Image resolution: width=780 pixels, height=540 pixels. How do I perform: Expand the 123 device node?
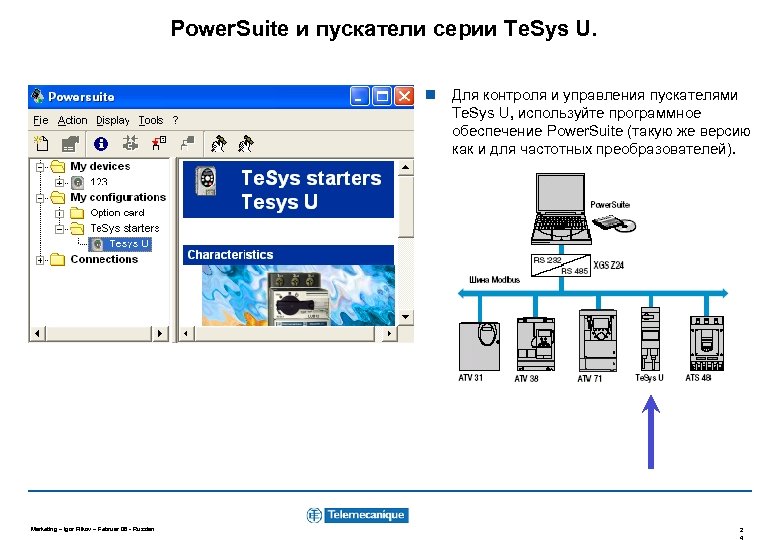click(x=59, y=182)
